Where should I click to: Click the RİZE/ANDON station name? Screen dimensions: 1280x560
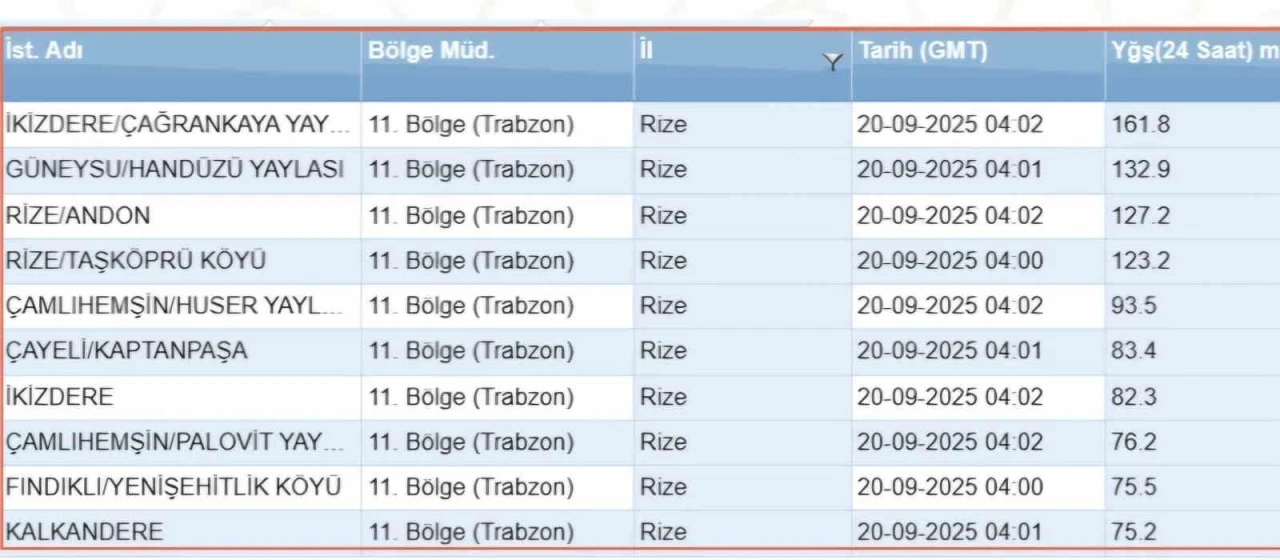(78, 216)
